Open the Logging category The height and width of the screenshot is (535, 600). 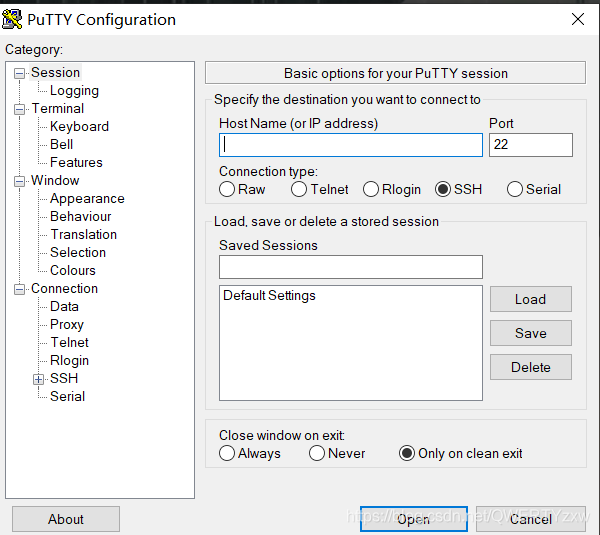(x=74, y=90)
